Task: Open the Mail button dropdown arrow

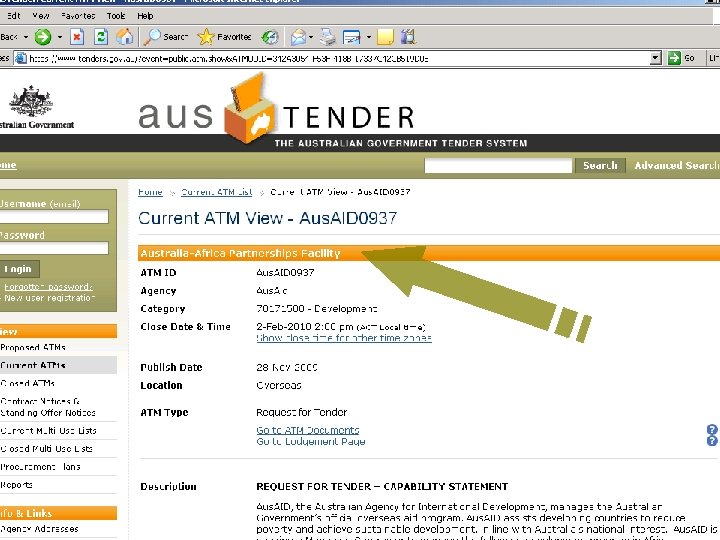Action: click(311, 37)
